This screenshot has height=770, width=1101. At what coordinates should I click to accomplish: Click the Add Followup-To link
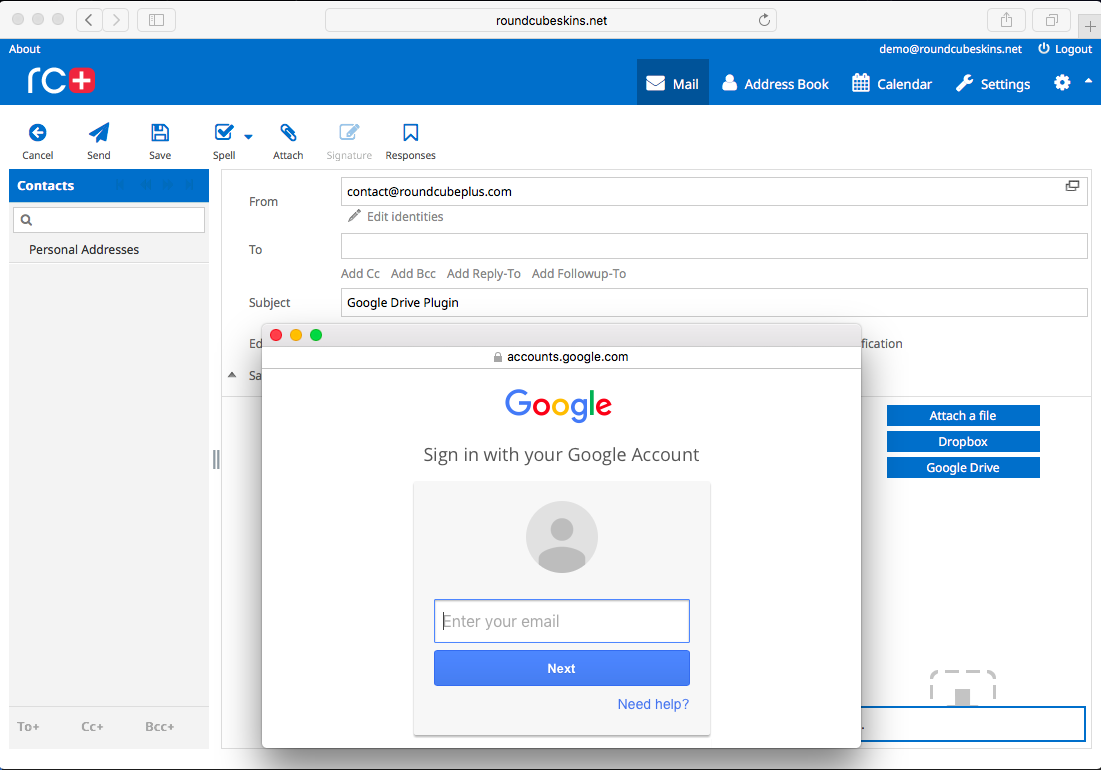click(579, 274)
